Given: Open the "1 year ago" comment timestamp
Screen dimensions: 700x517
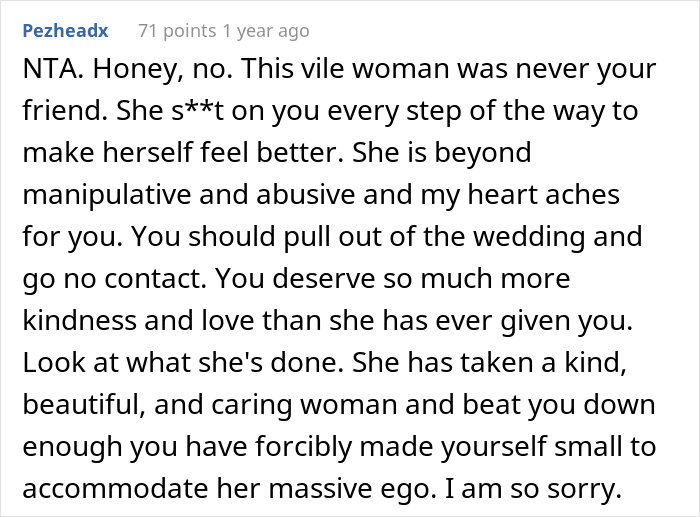Looking at the screenshot, I should coord(266,31).
